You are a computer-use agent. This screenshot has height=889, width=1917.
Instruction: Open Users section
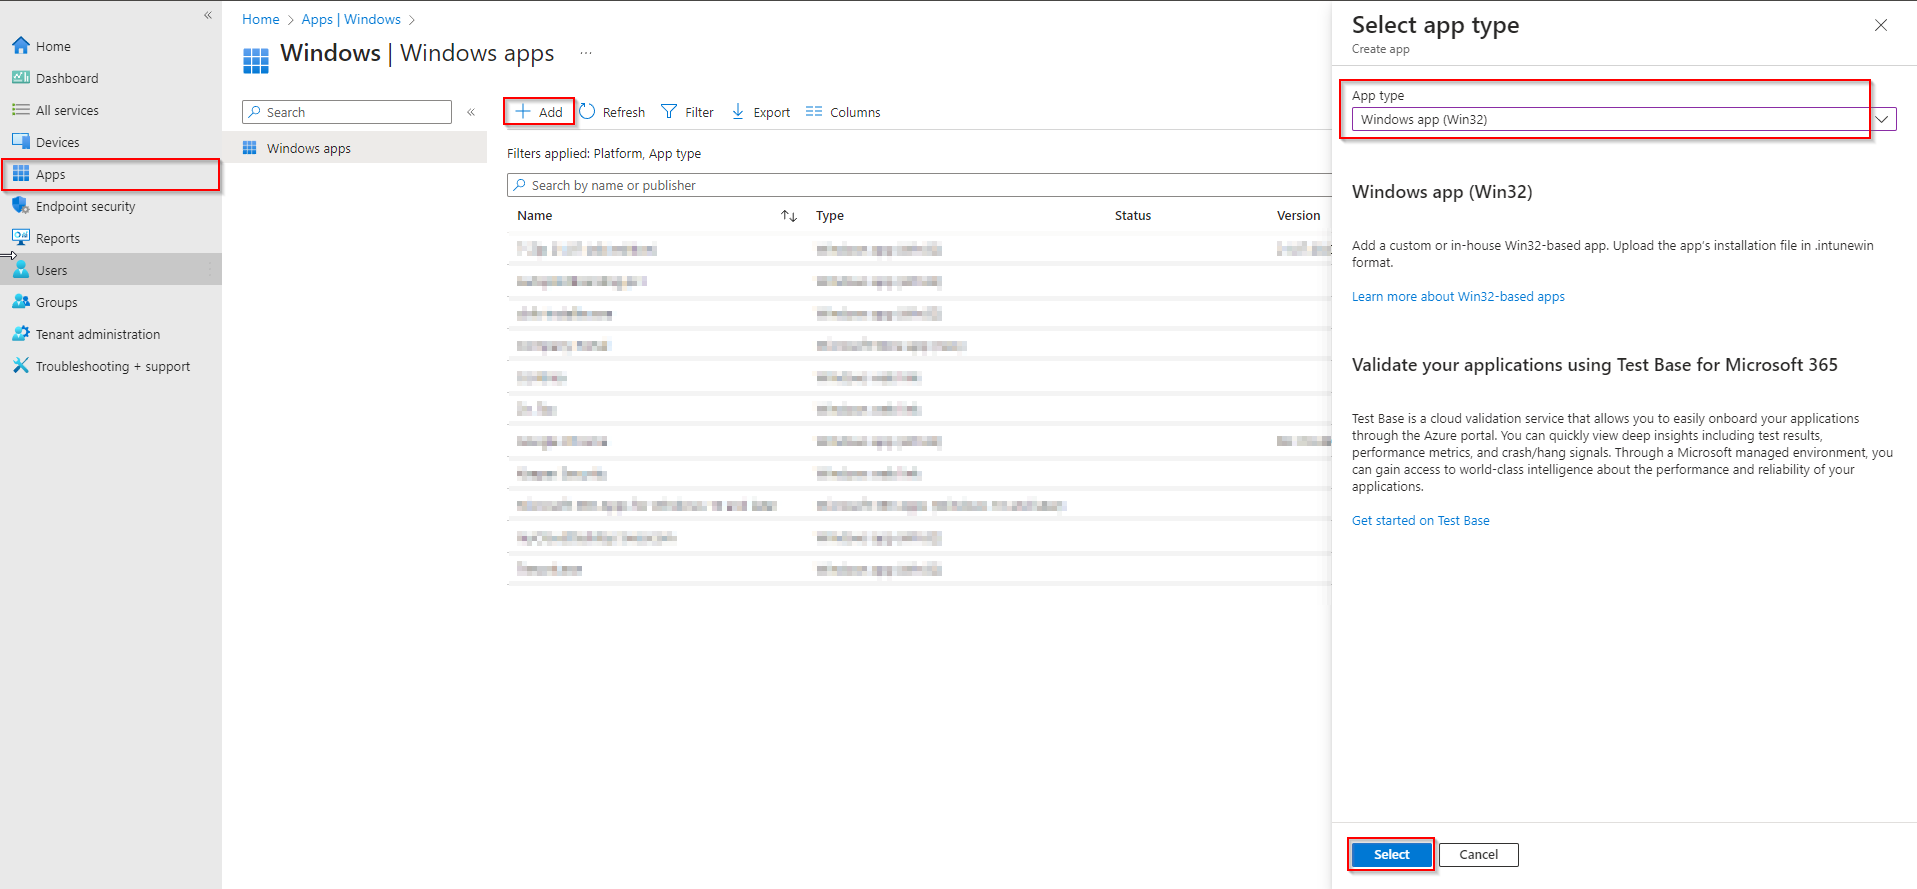[110, 270]
